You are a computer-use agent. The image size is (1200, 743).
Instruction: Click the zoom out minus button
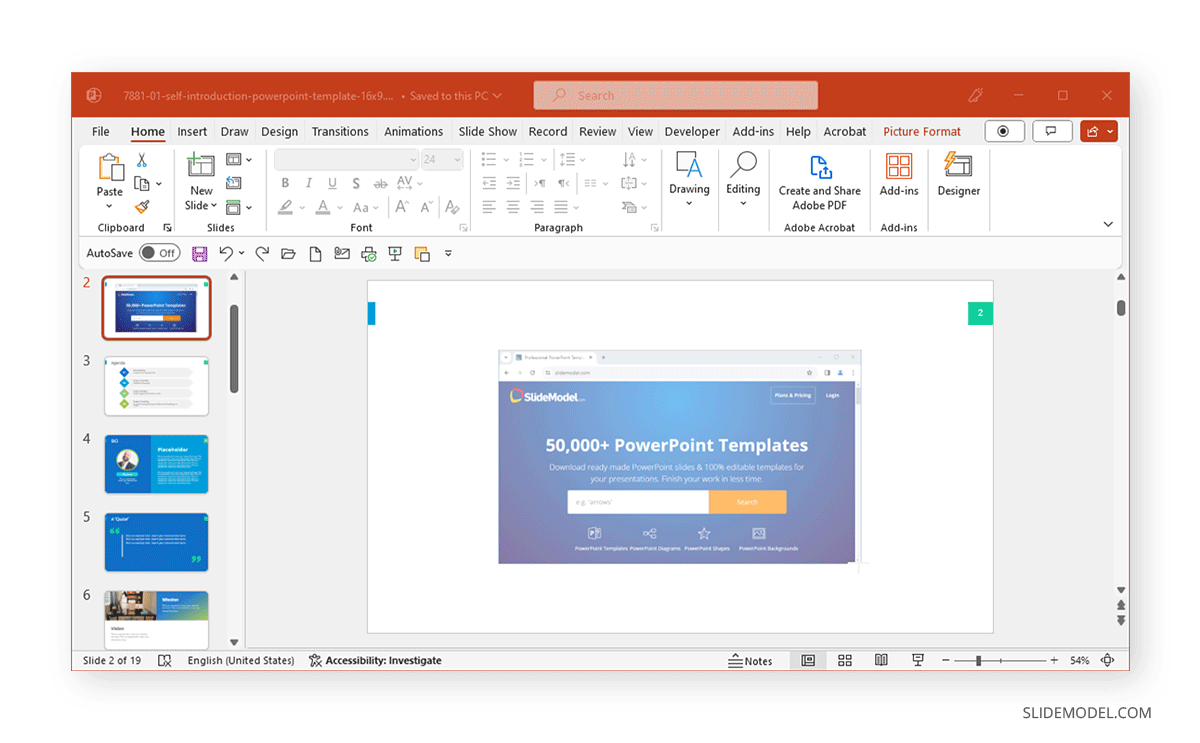[945, 660]
